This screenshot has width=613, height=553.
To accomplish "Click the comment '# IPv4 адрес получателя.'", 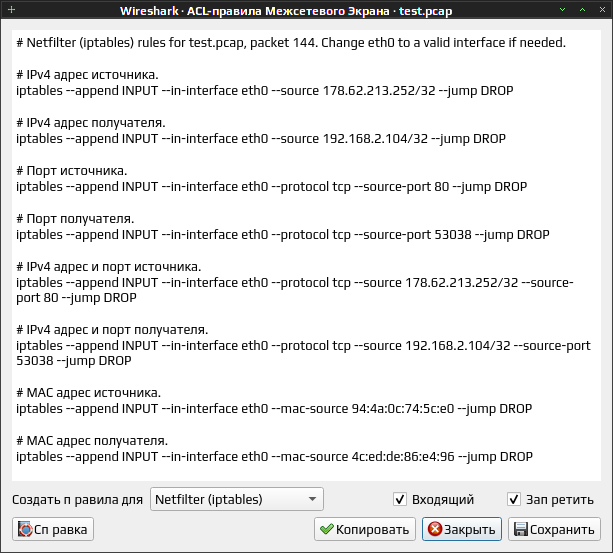I will coord(91,123).
